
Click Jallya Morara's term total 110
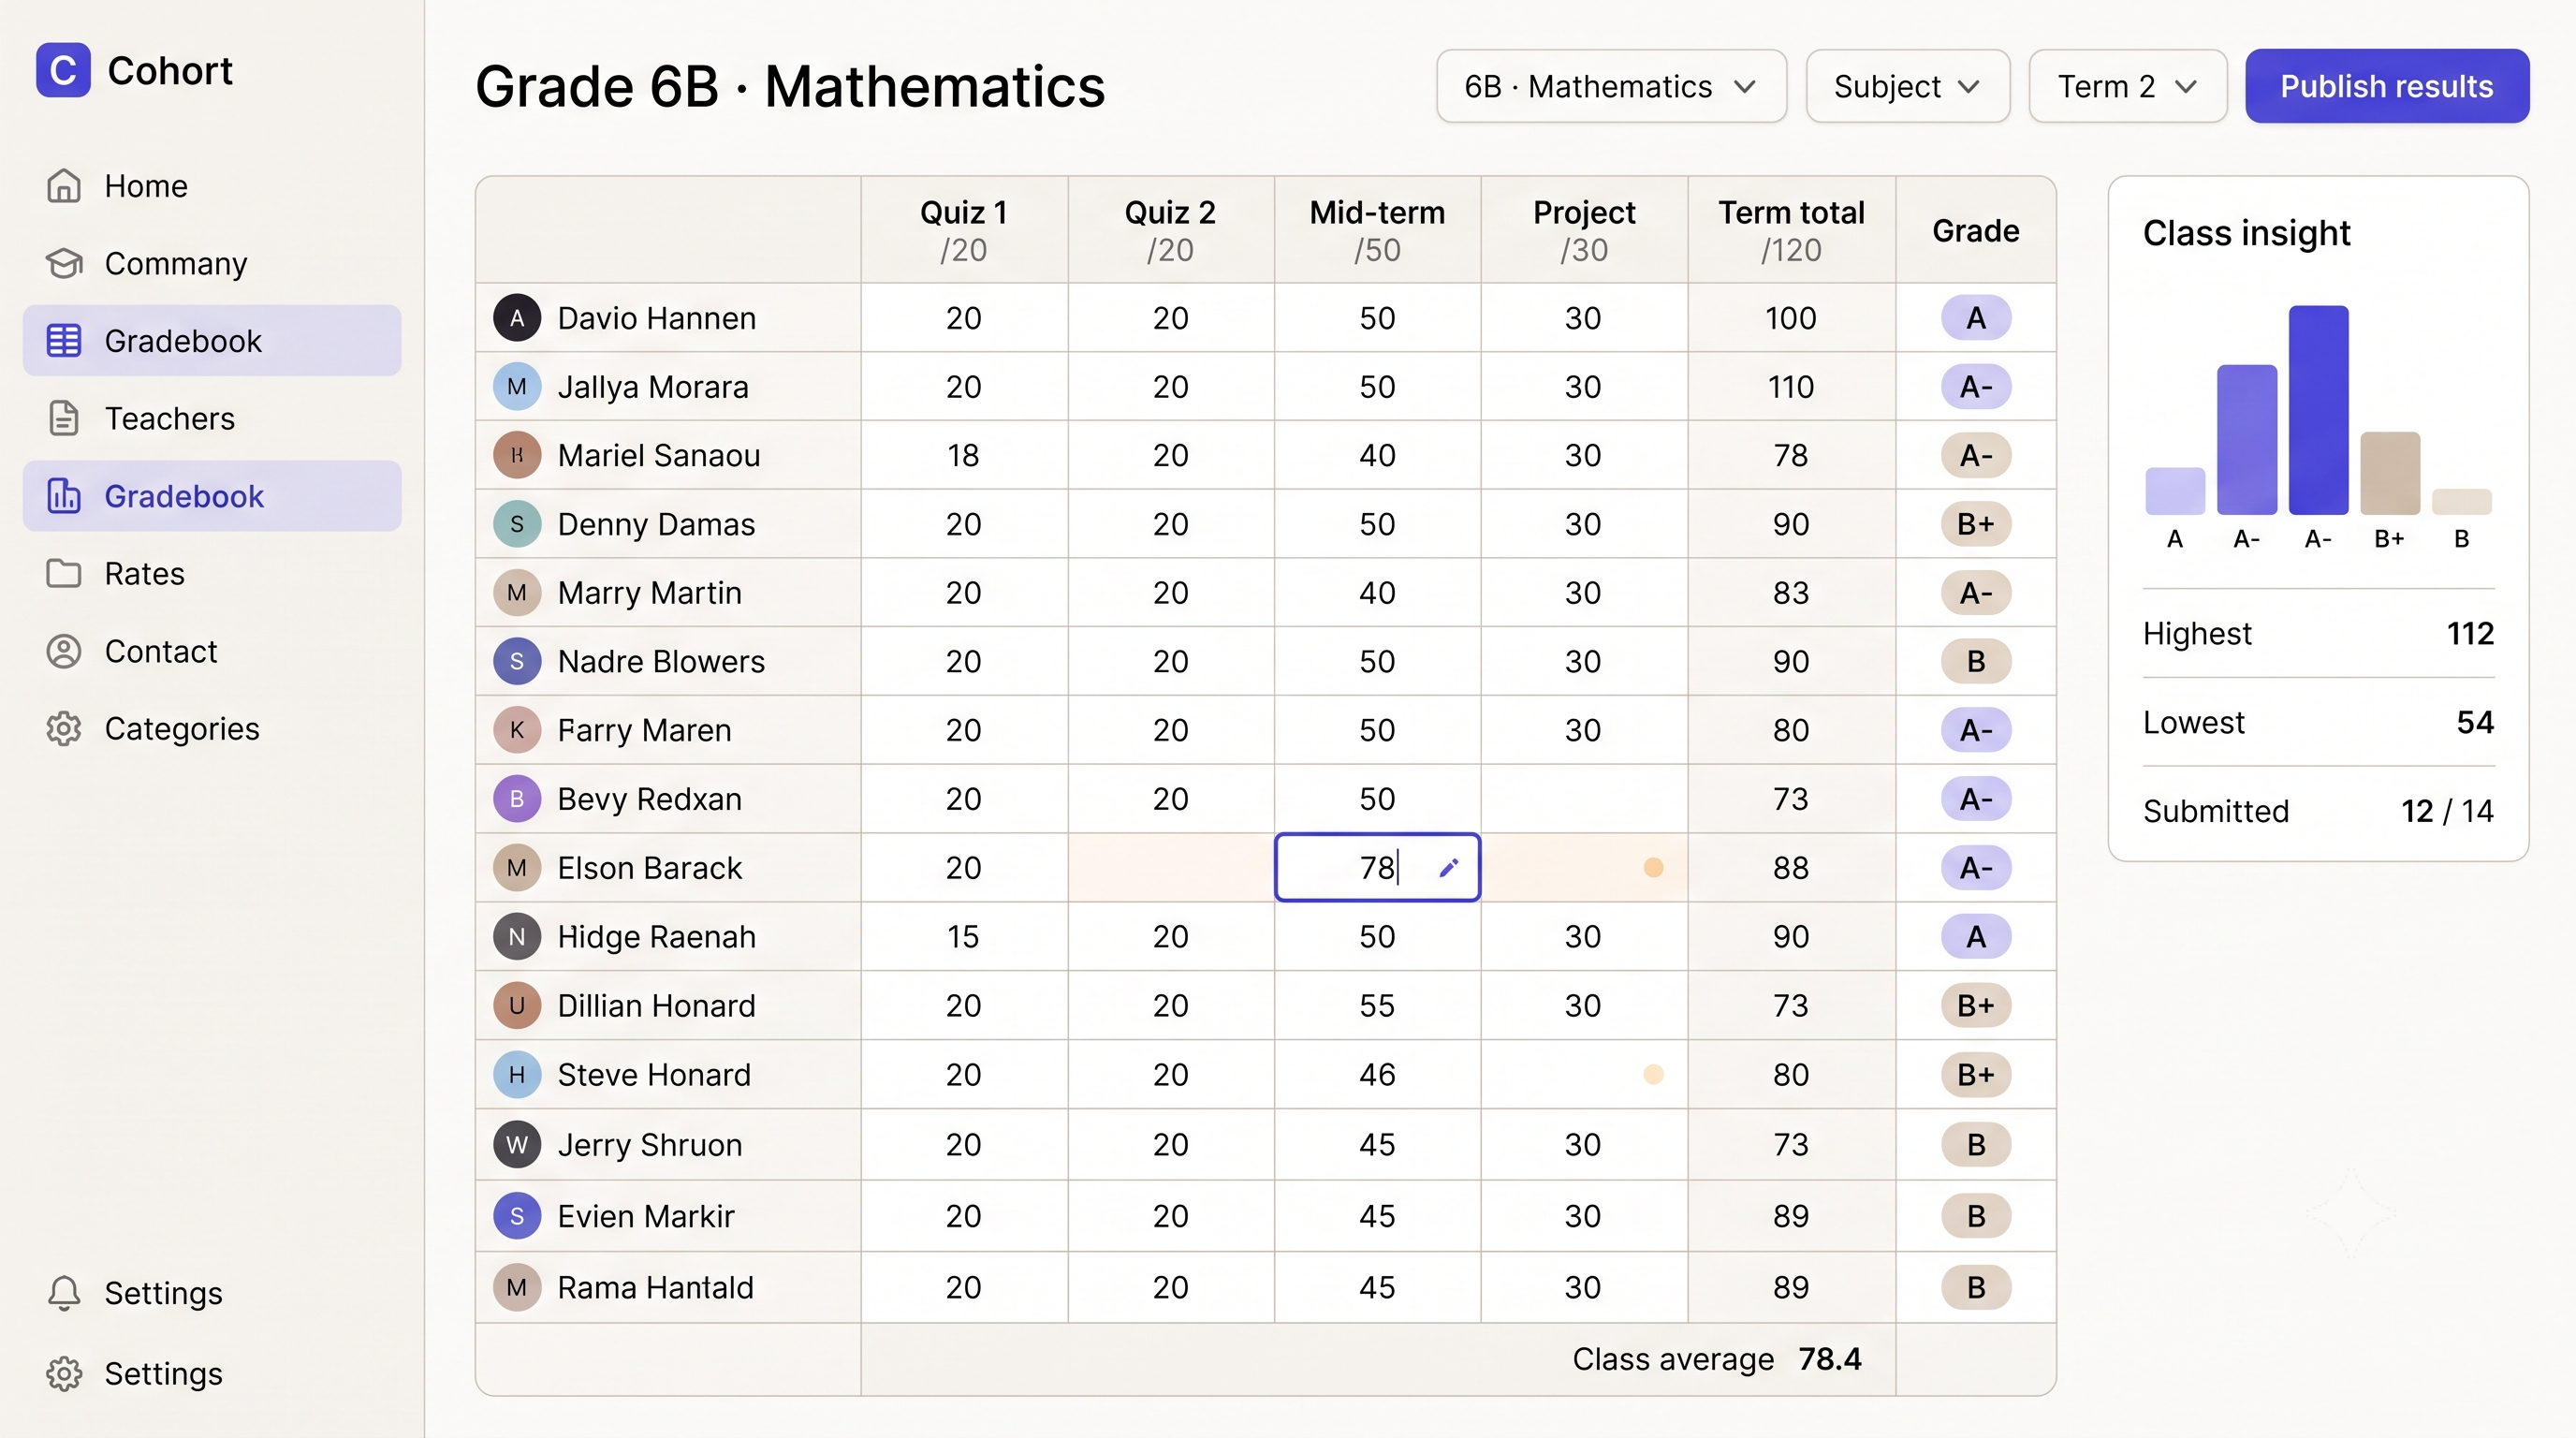(x=1790, y=387)
